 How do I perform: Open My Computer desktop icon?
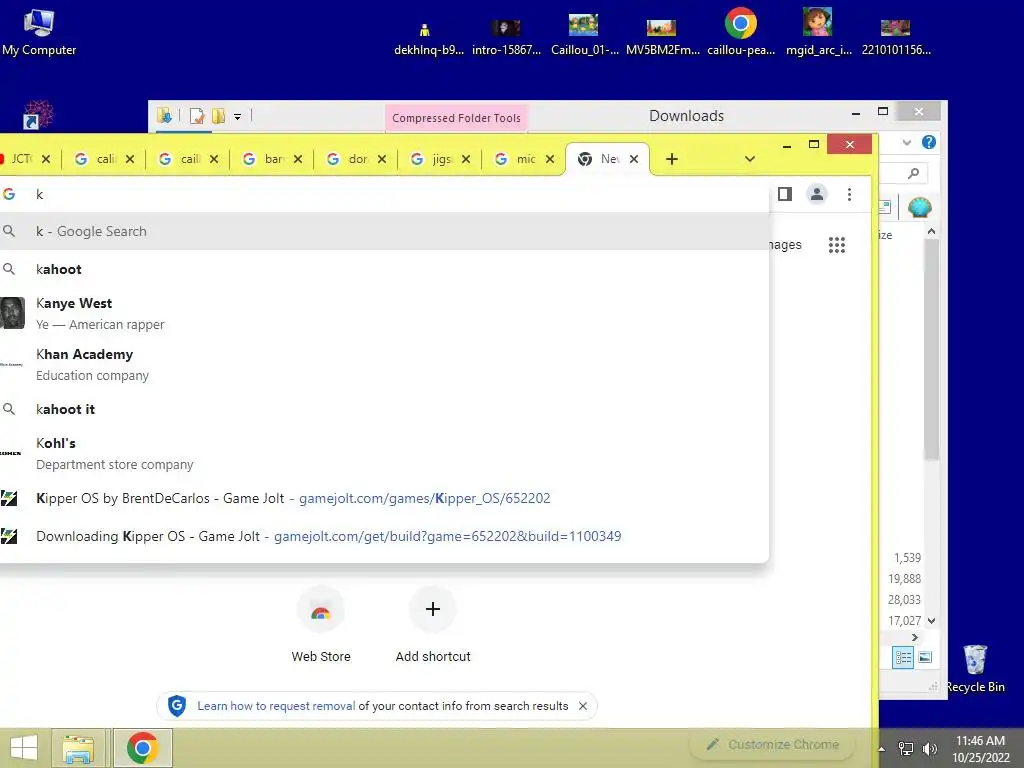pos(39,33)
